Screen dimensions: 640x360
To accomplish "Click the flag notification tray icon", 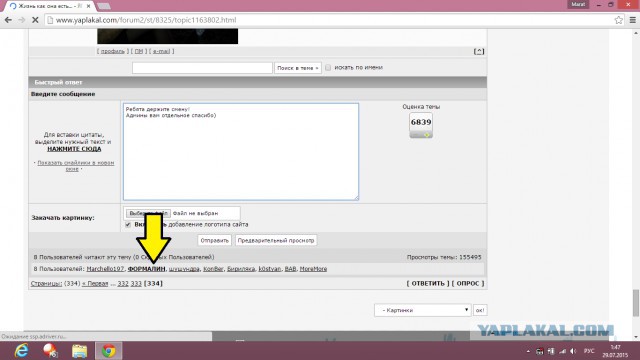I will (540, 351).
